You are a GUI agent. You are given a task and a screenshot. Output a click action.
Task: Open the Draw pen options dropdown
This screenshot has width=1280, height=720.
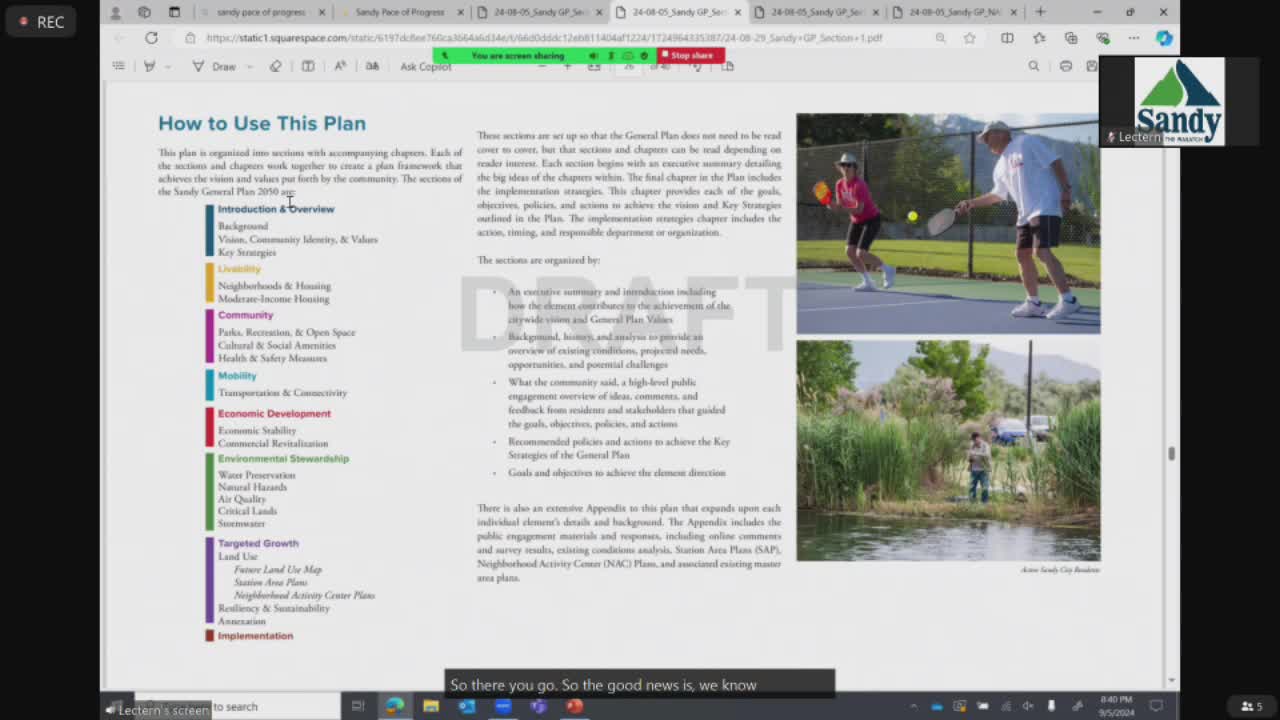pos(249,66)
